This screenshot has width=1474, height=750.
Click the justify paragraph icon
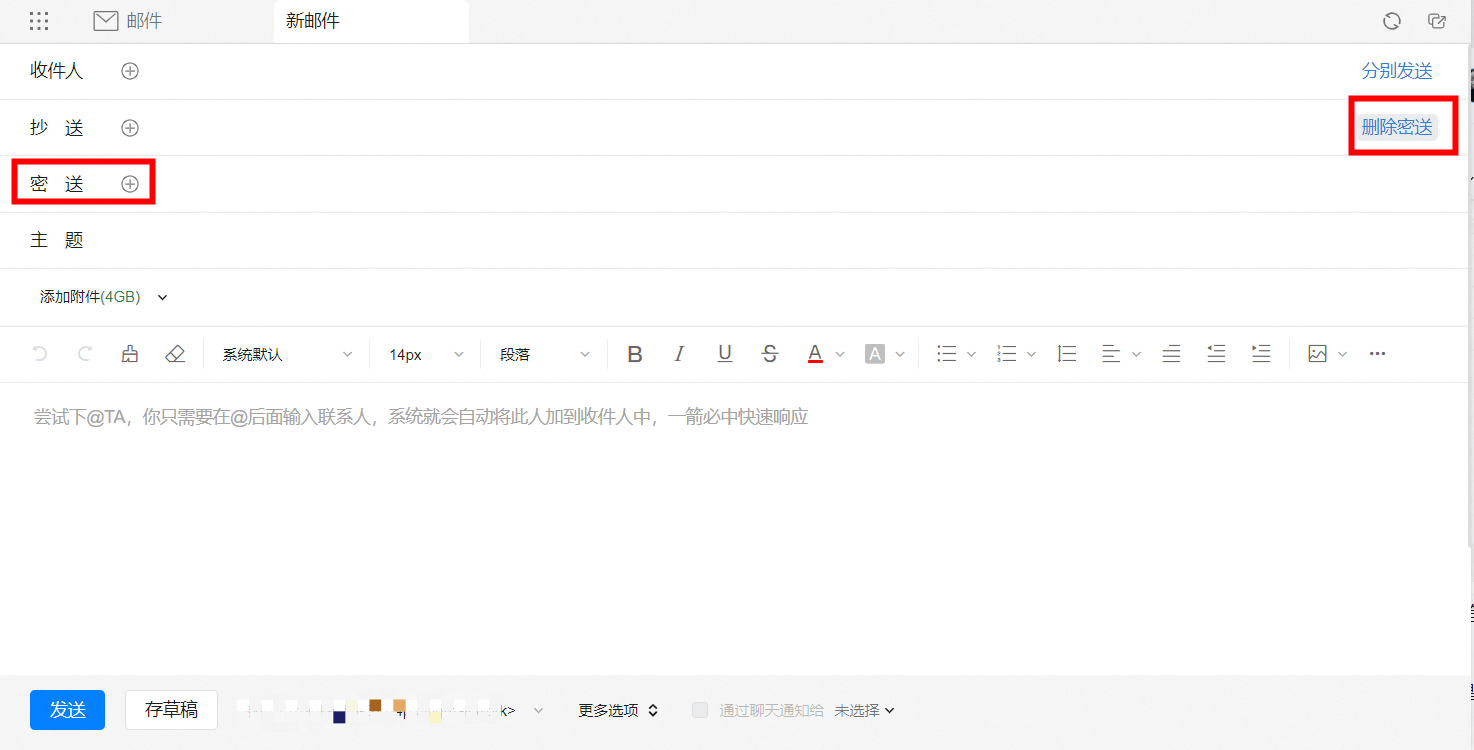(1171, 354)
